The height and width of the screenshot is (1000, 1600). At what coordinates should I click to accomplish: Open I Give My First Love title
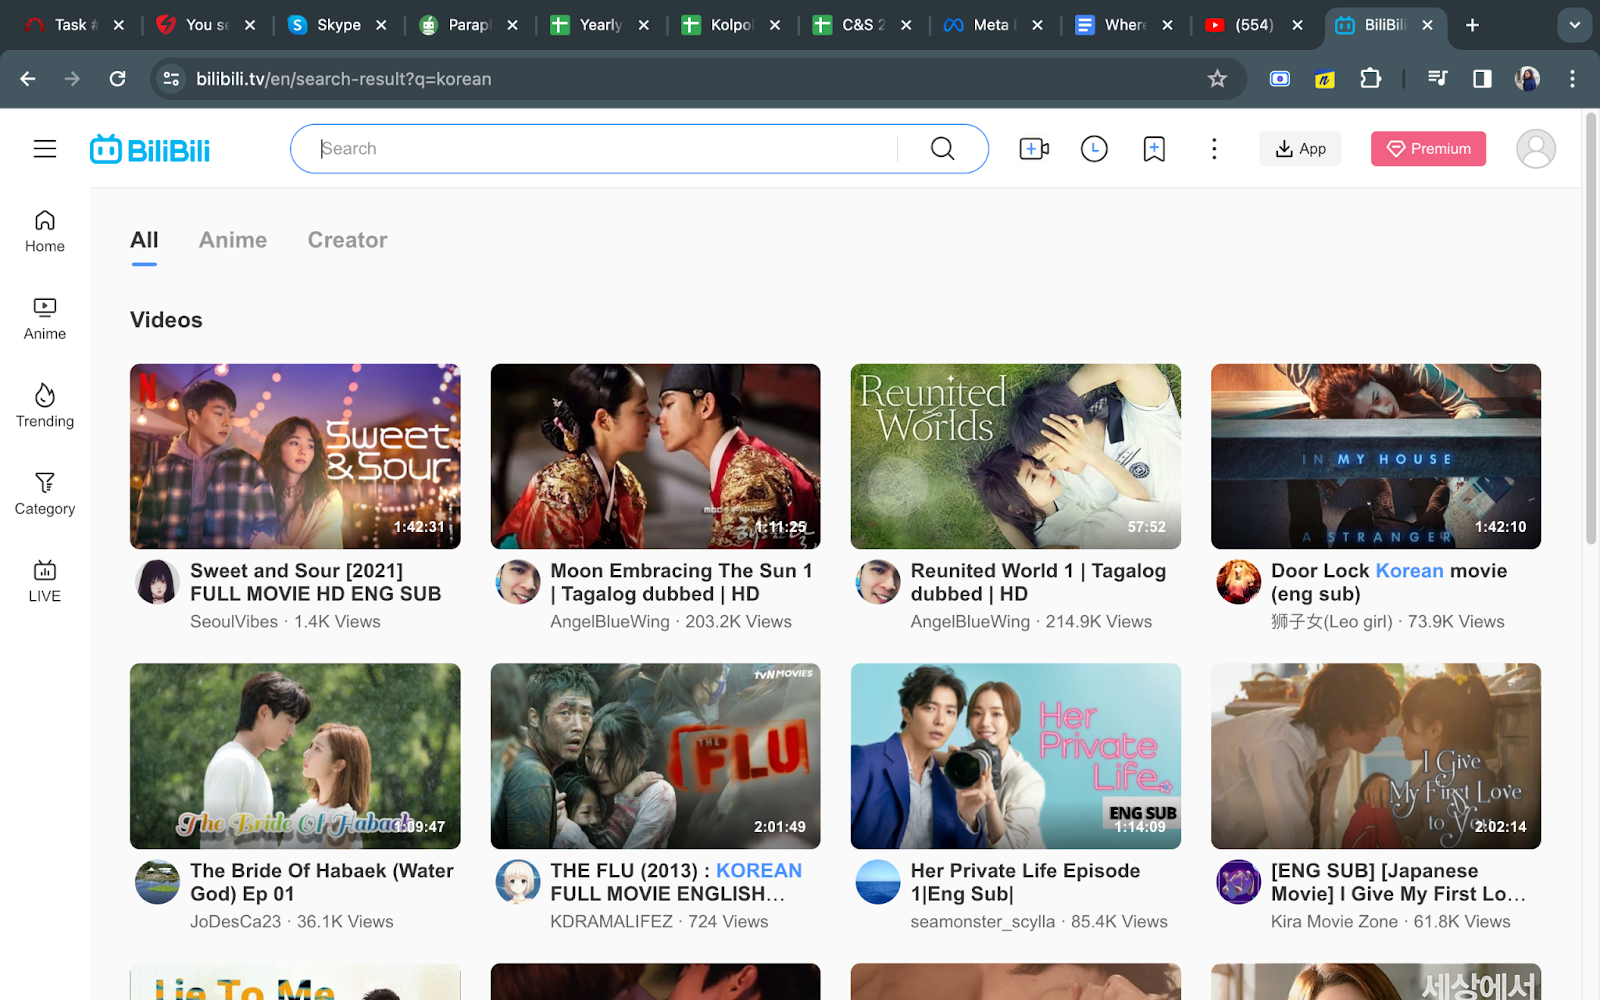(x=1398, y=882)
